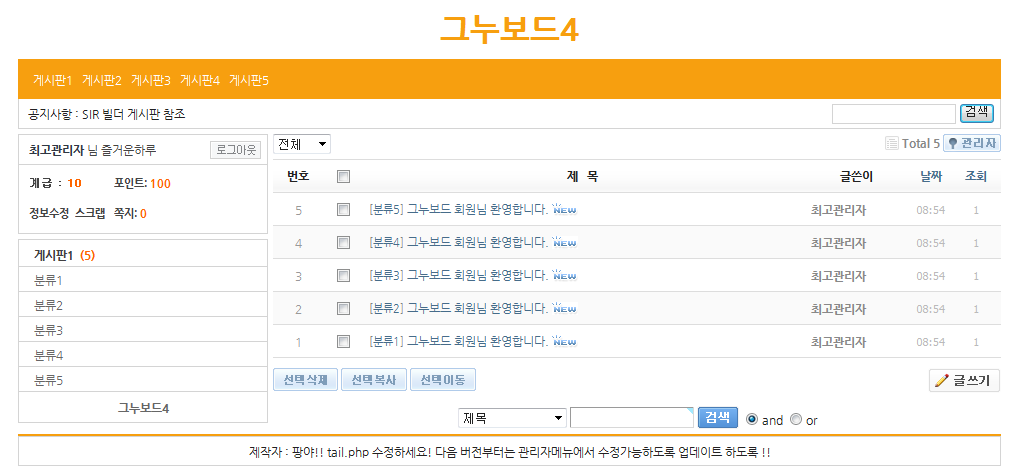Click the blue 검색 button below list
1012x473 pixels.
click(718, 417)
